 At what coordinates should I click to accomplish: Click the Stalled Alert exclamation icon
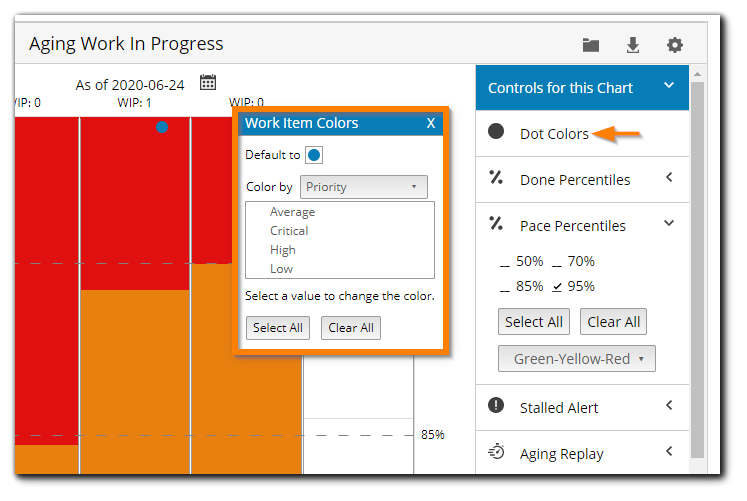tap(496, 406)
